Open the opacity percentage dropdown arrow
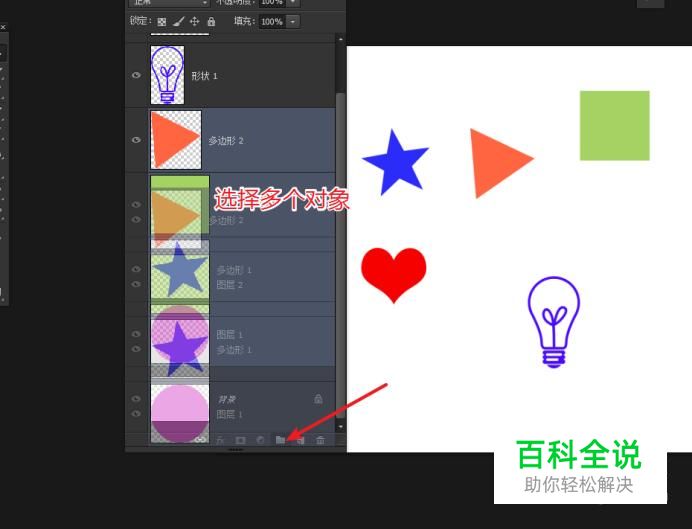Screen dimensions: 692x529 point(293,3)
